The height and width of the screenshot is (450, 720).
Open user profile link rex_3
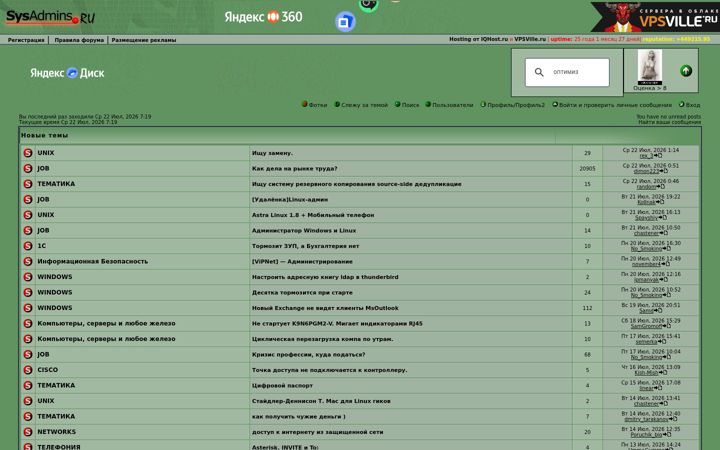pos(646,156)
